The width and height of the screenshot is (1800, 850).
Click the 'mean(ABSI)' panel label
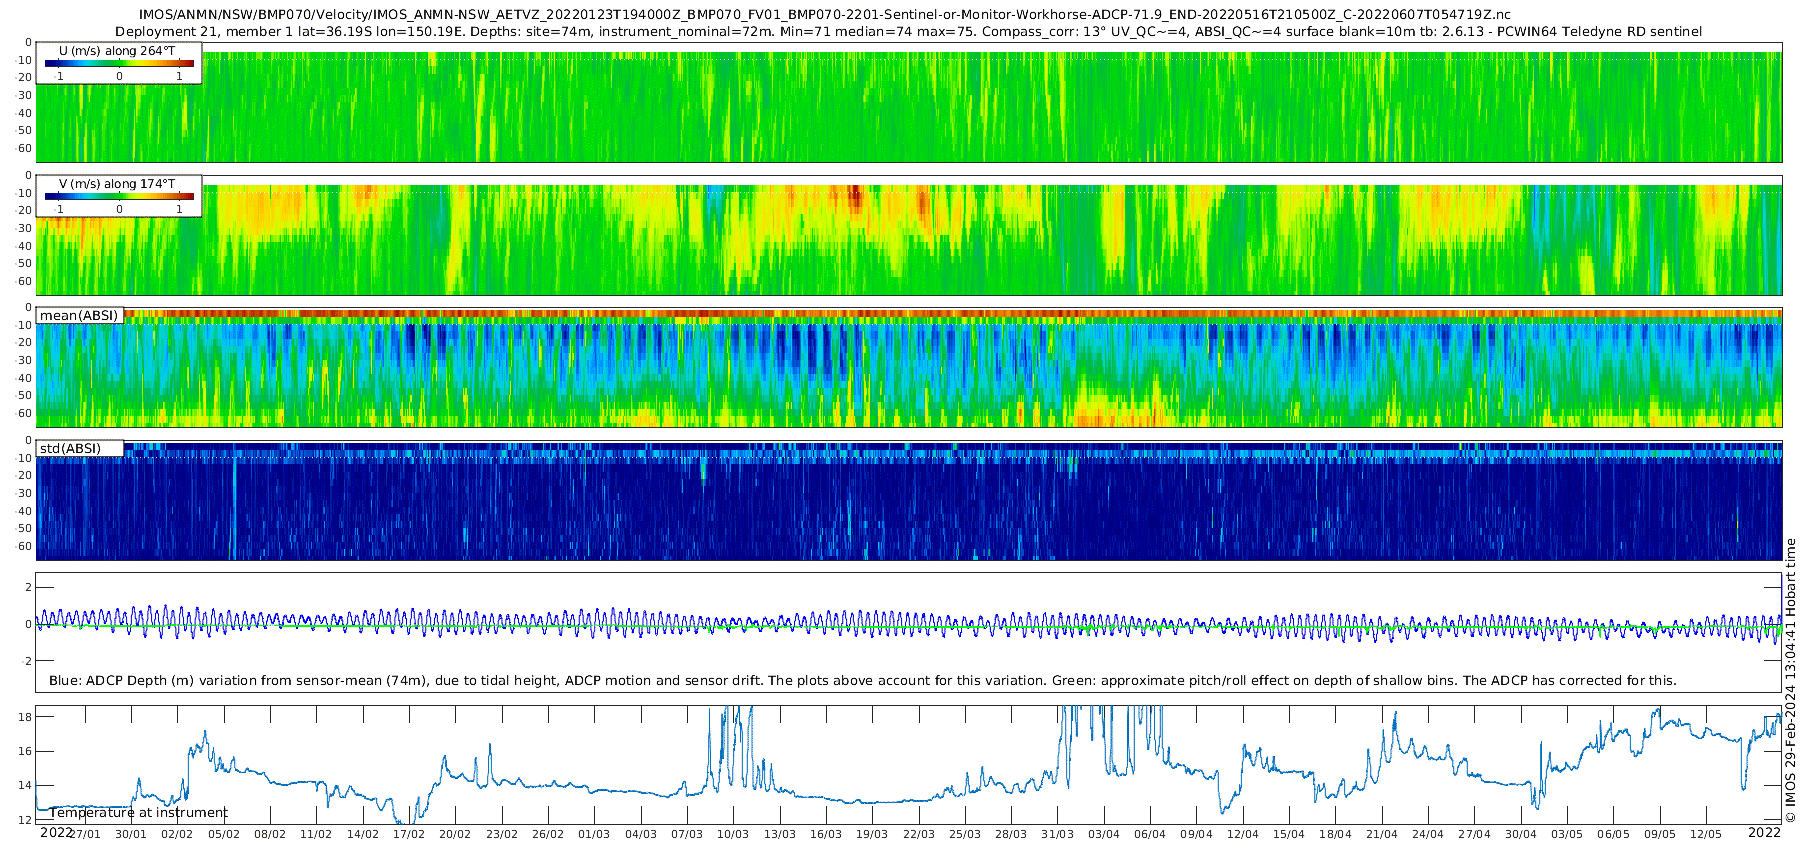[79, 316]
